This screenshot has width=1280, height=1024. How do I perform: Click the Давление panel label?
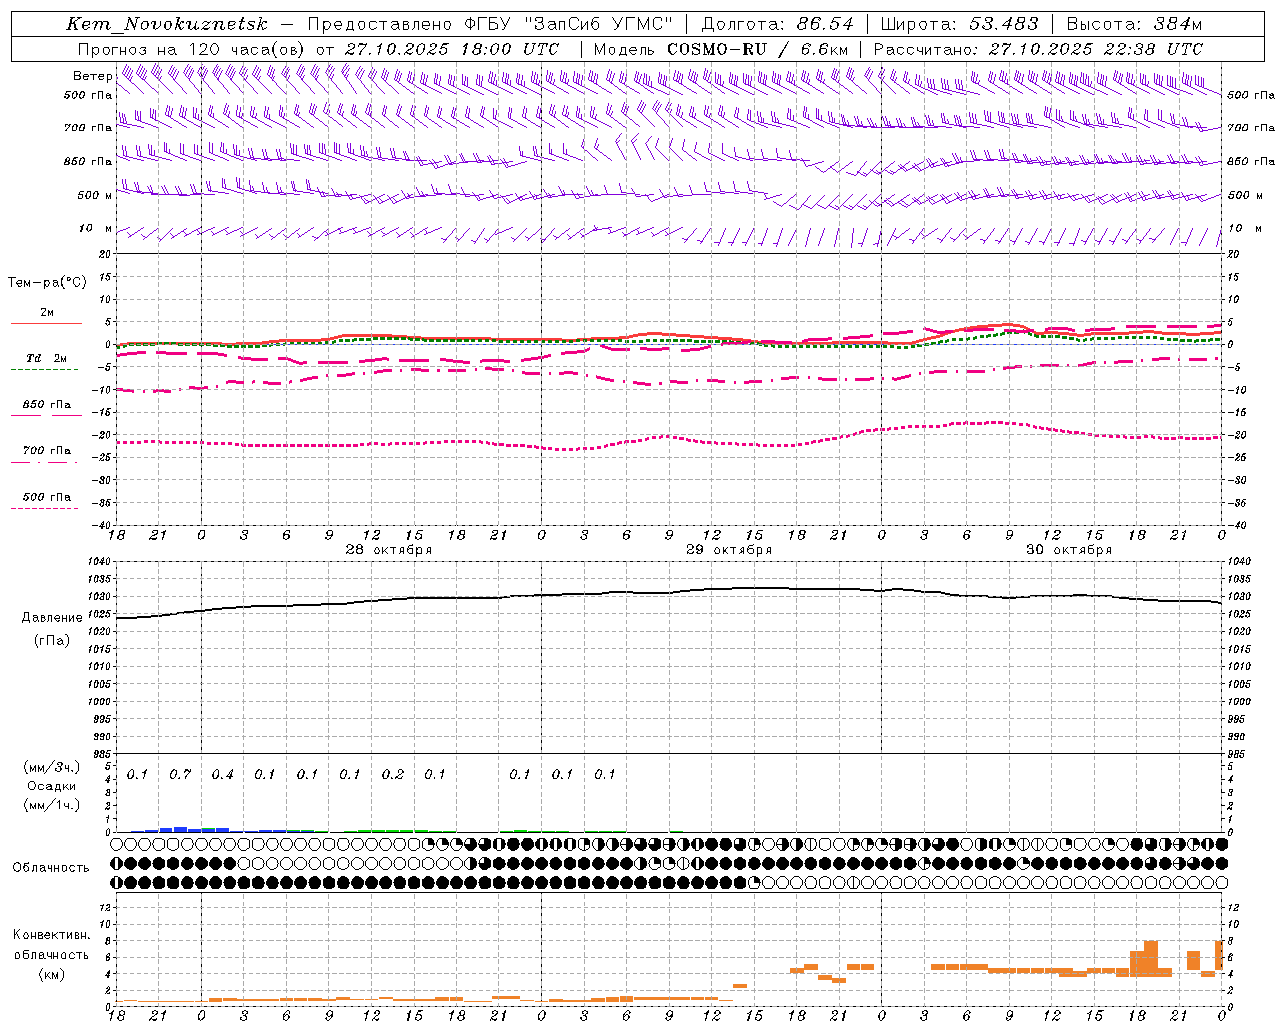(52, 618)
